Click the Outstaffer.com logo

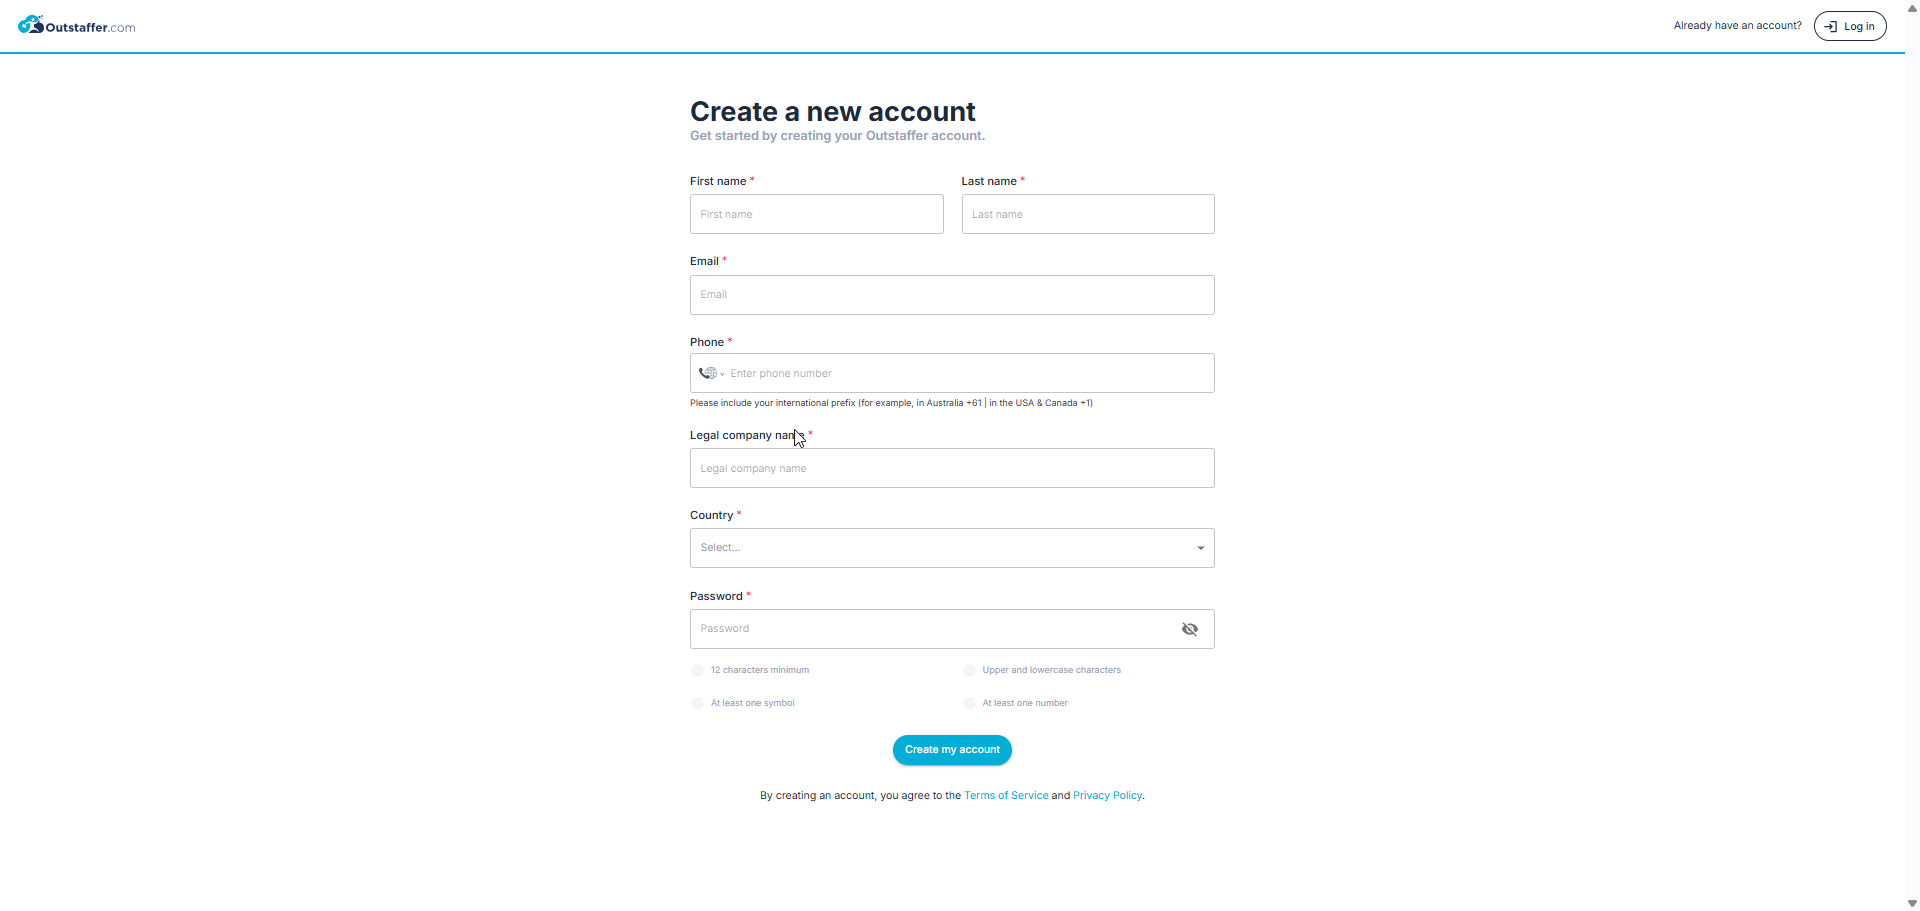[77, 25]
